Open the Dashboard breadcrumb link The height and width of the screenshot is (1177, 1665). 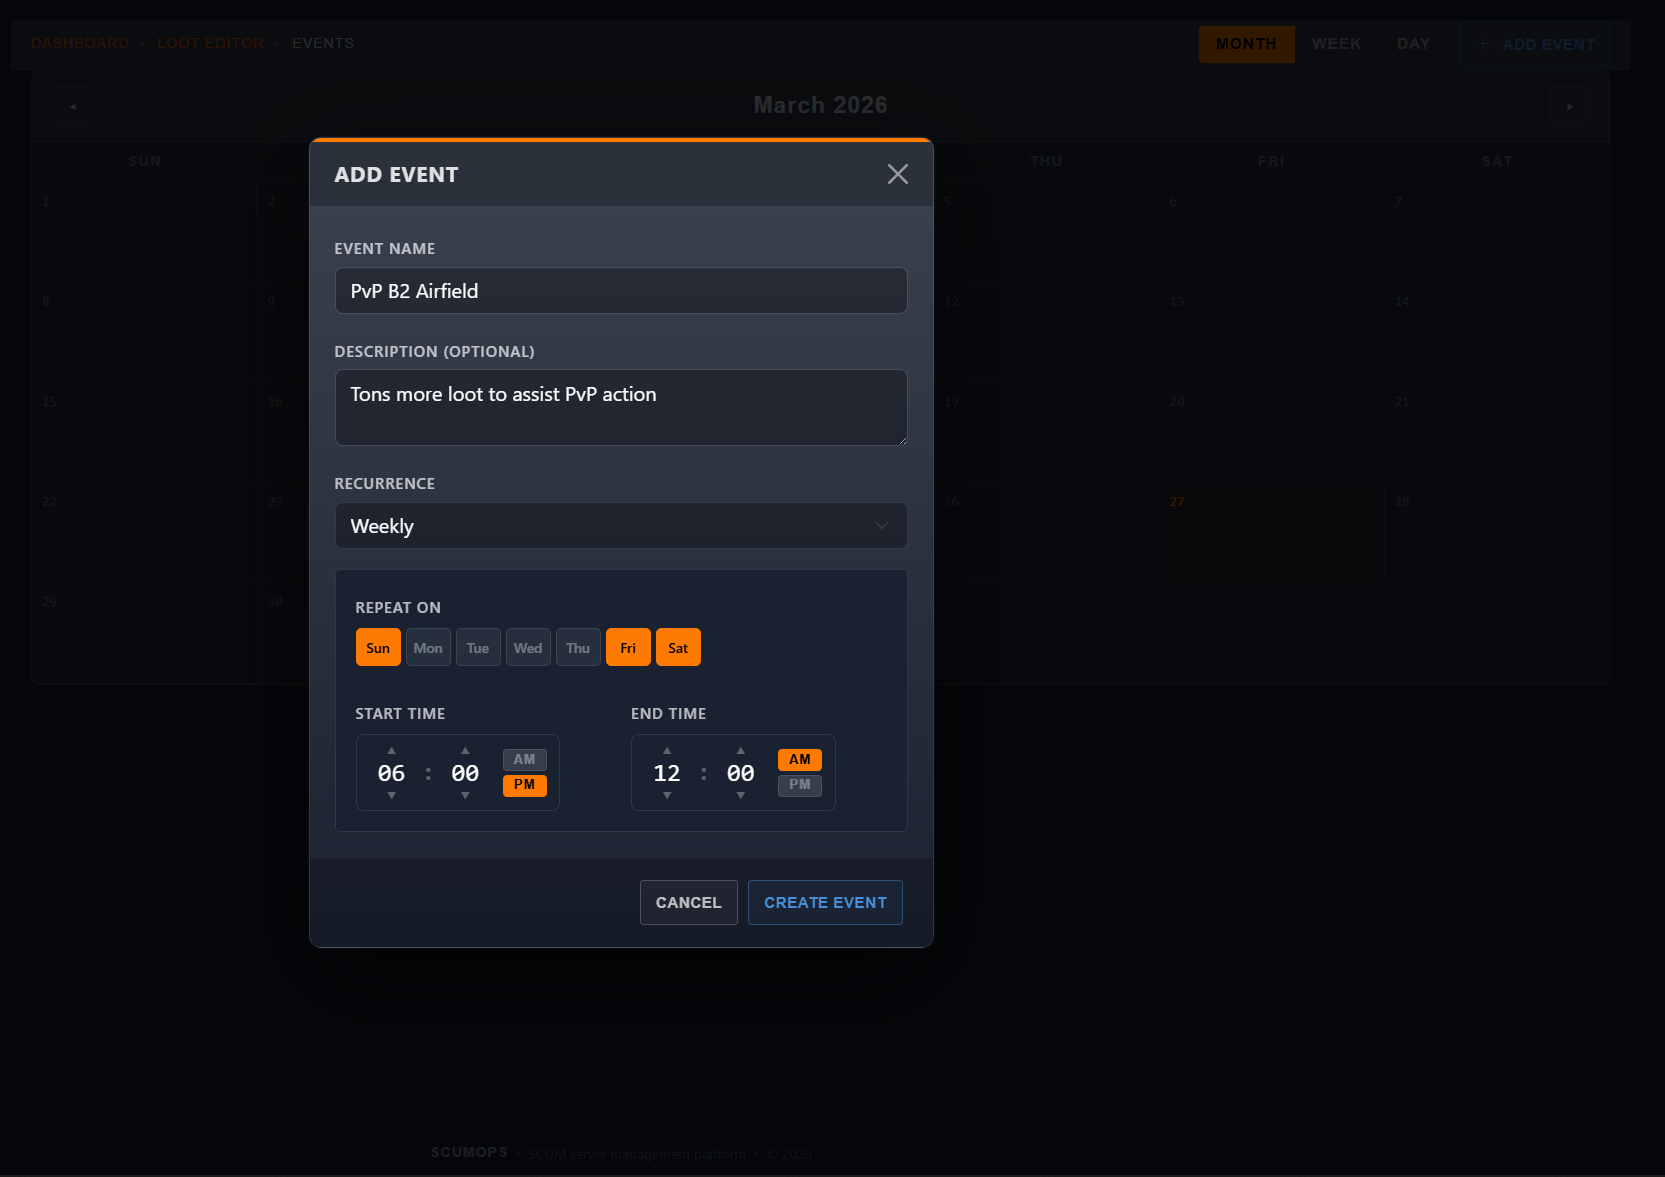click(x=80, y=43)
